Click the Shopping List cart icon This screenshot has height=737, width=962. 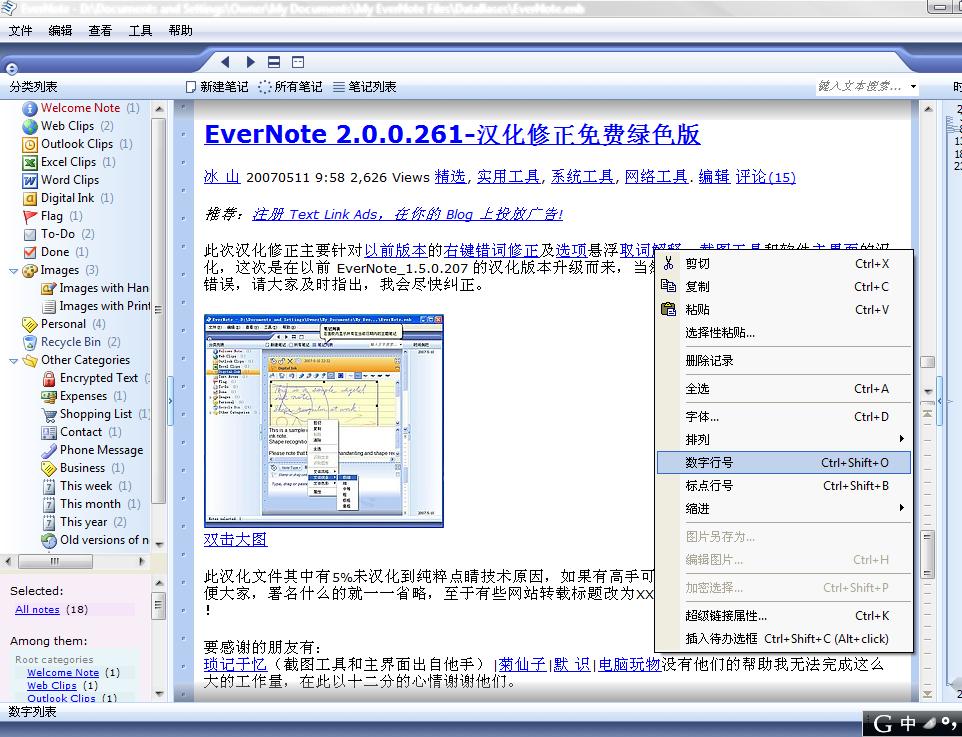point(49,415)
